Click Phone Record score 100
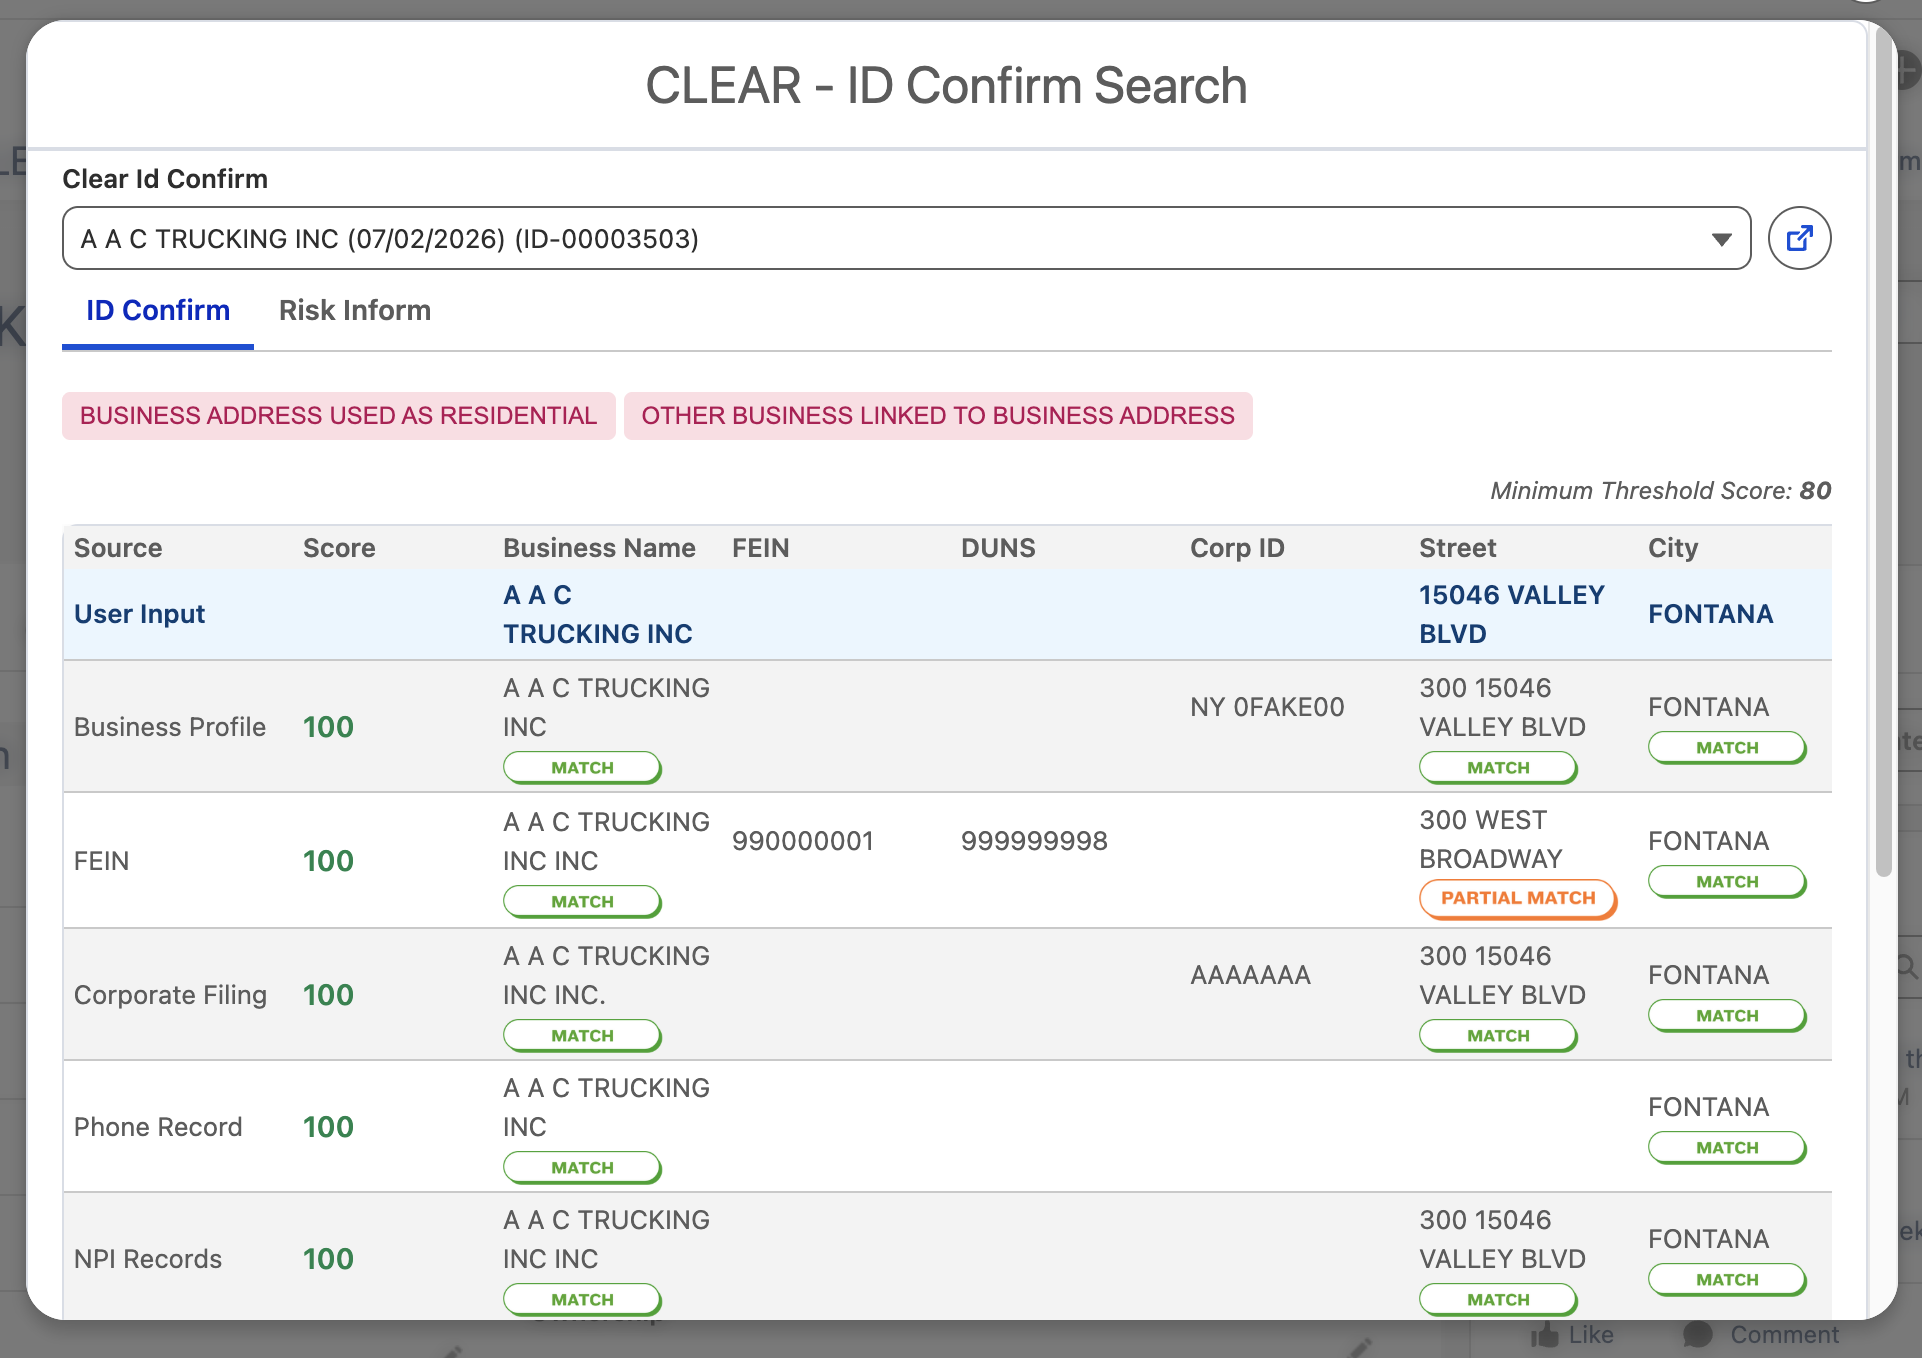The width and height of the screenshot is (1922, 1358). coord(328,1127)
